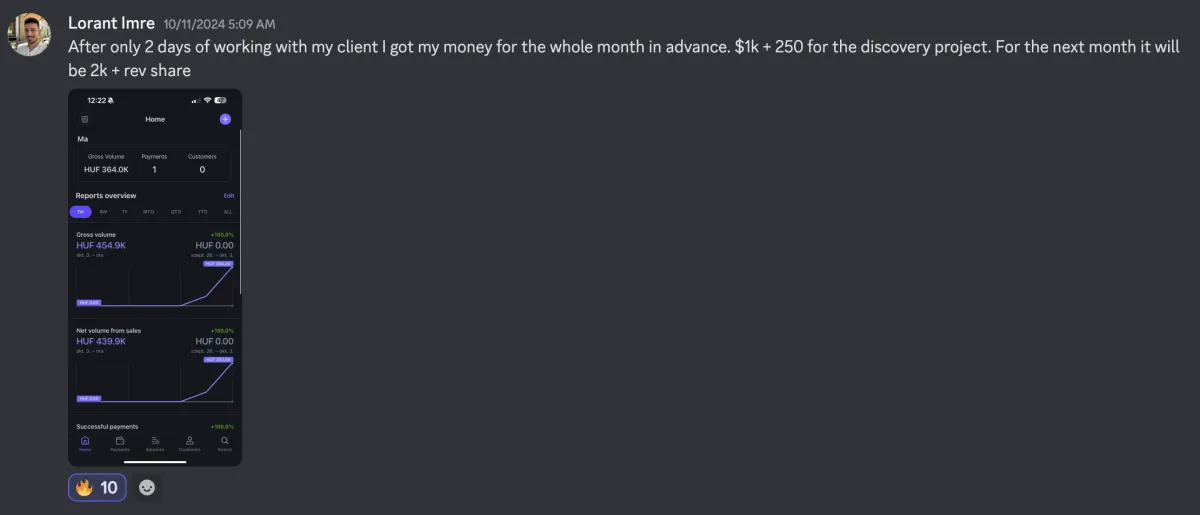
Task: Select the ALL time range option
Action: tap(228, 212)
